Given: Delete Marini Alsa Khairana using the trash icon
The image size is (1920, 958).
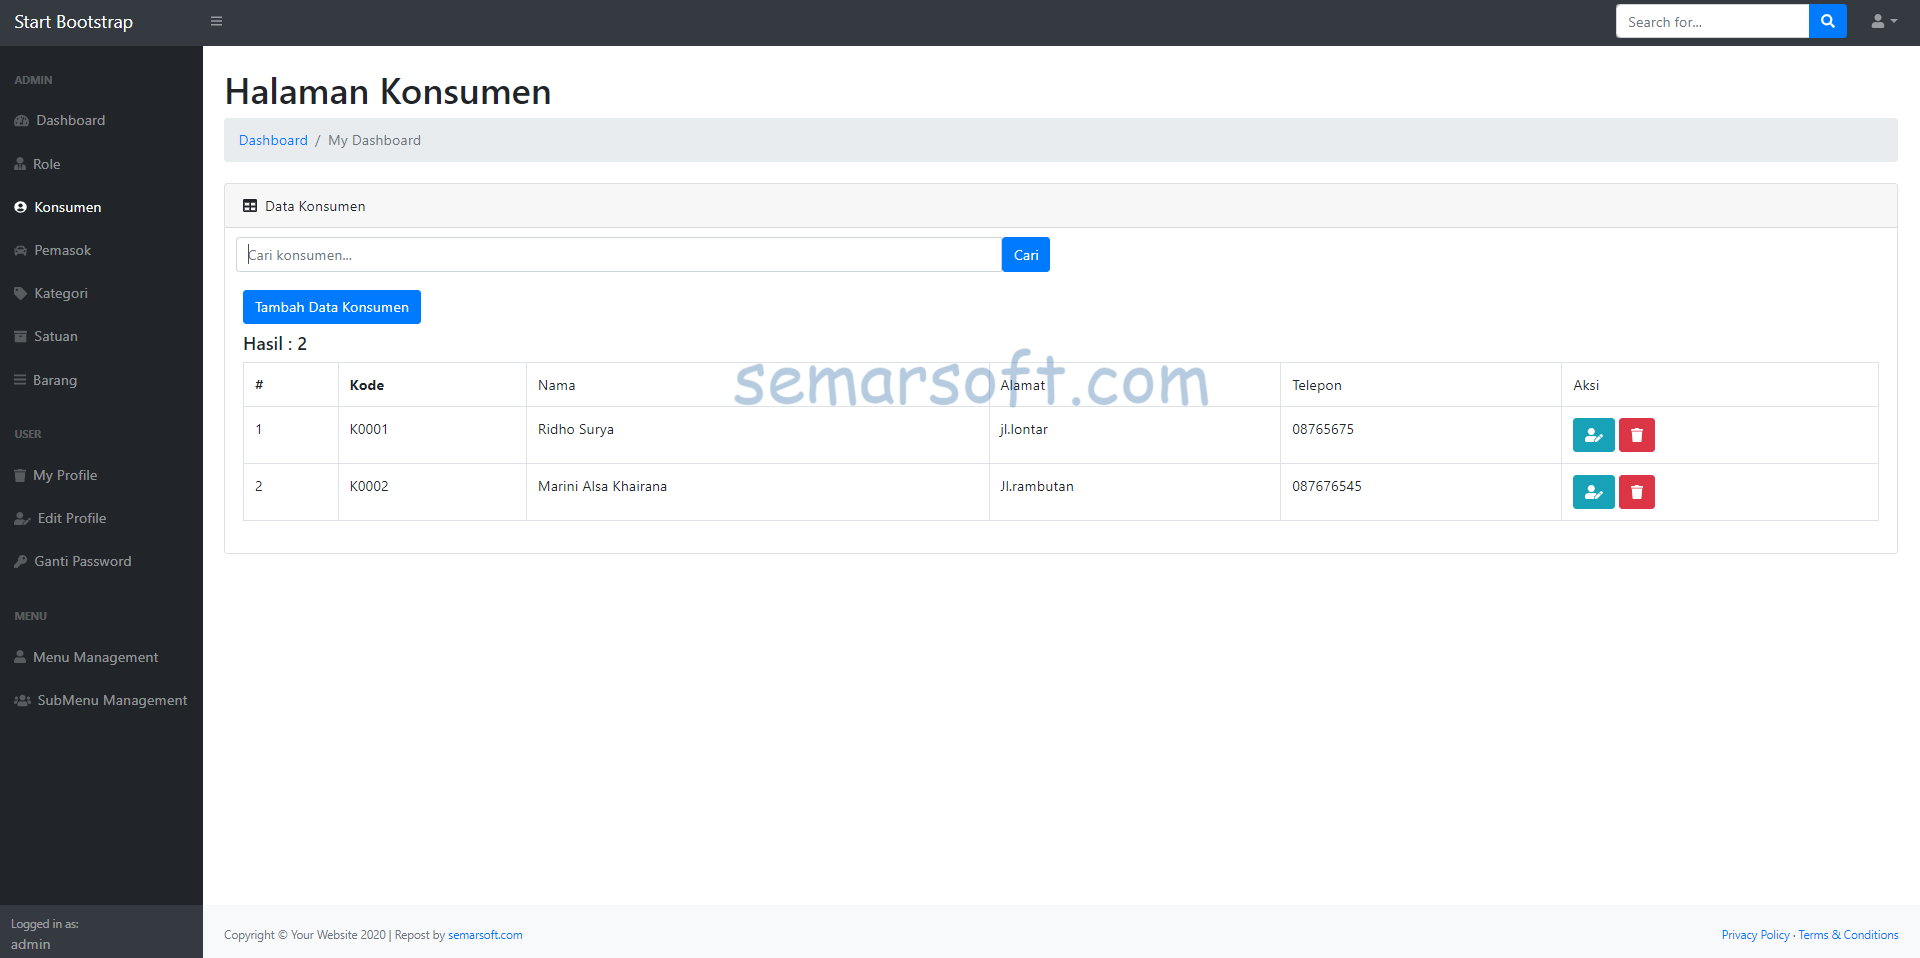Looking at the screenshot, I should 1636,492.
